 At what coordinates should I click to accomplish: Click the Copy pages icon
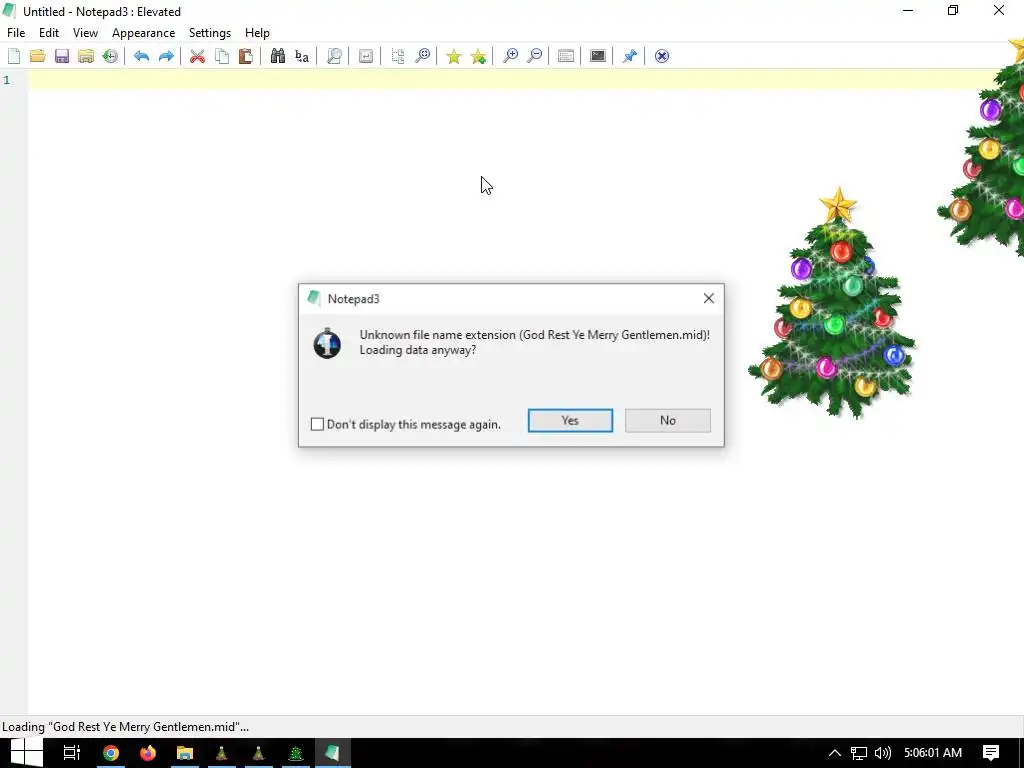[x=222, y=56]
